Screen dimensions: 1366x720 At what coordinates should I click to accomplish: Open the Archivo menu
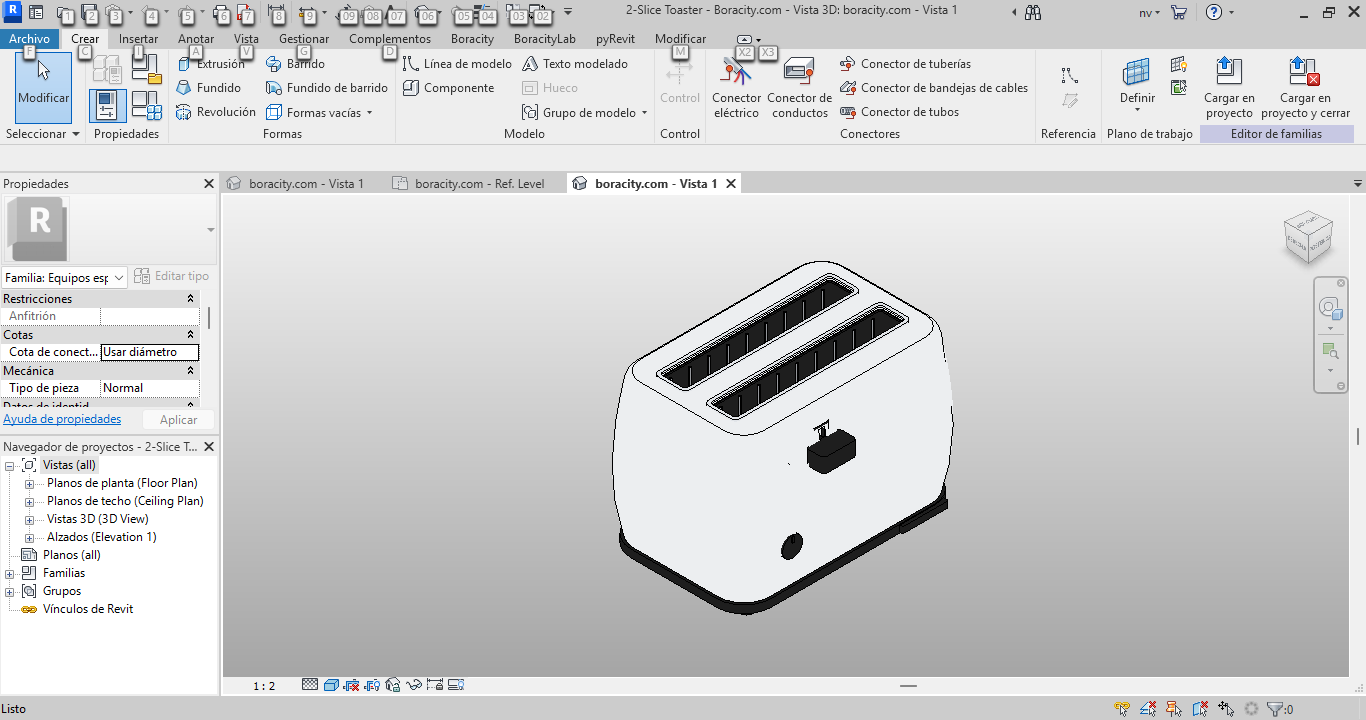29,39
